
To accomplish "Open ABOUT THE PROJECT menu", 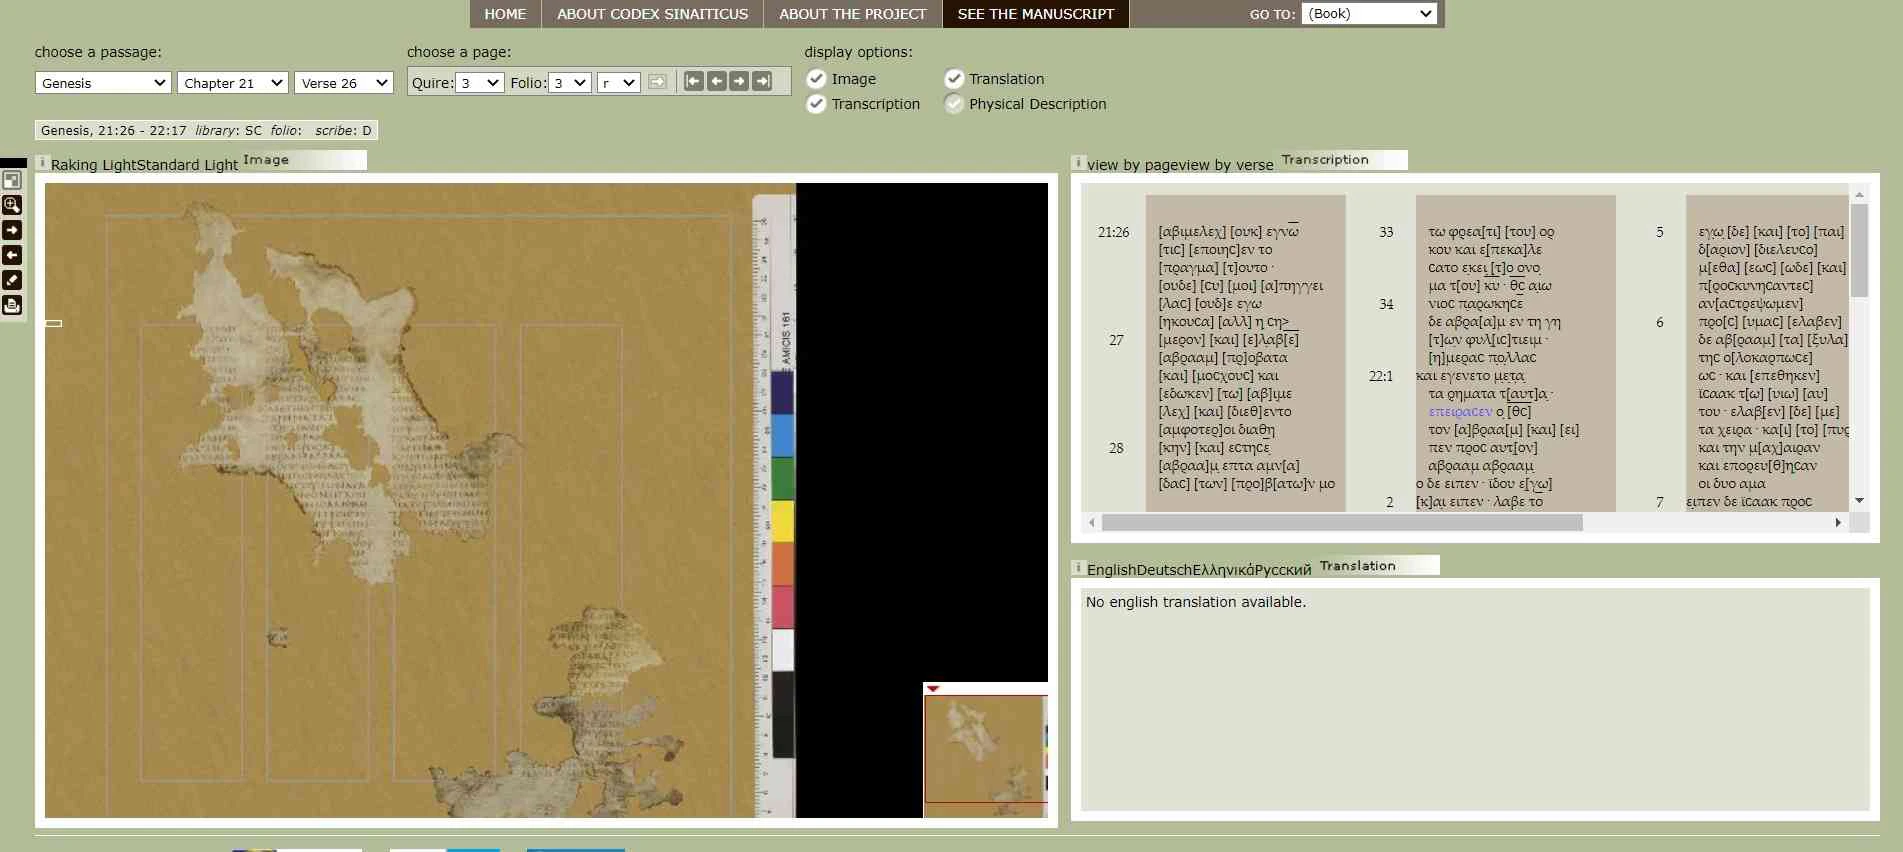I will 853,14.
